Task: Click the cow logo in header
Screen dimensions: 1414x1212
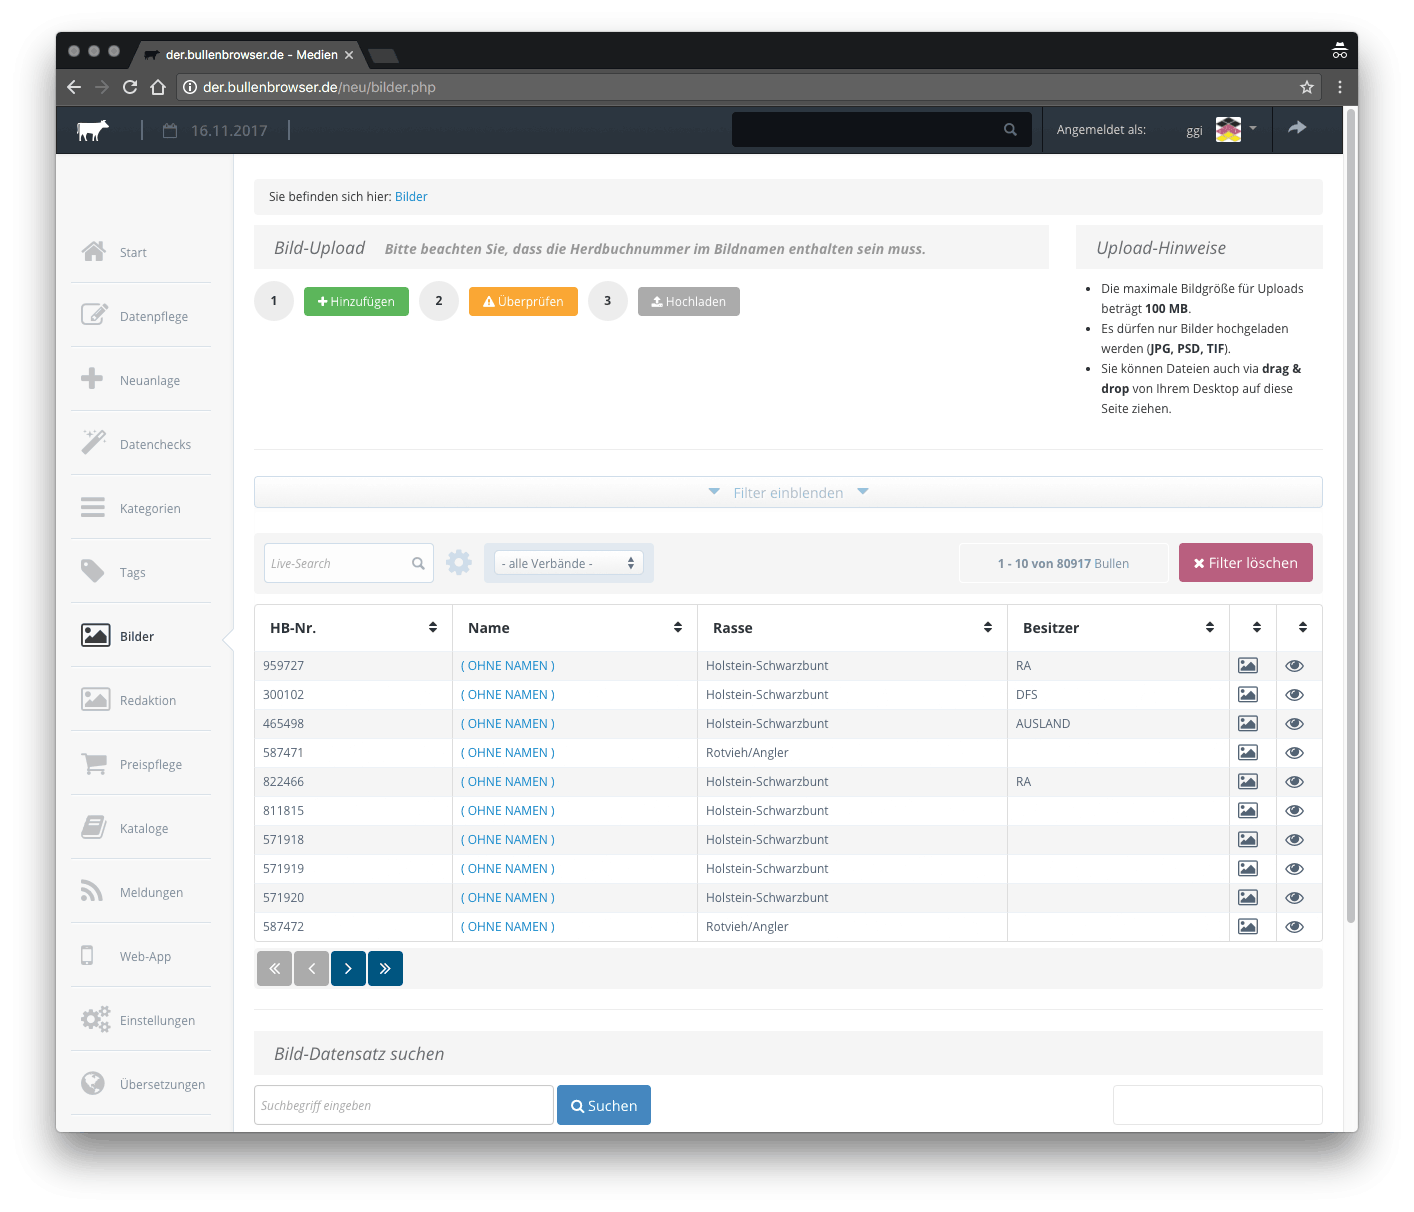Action: click(93, 130)
